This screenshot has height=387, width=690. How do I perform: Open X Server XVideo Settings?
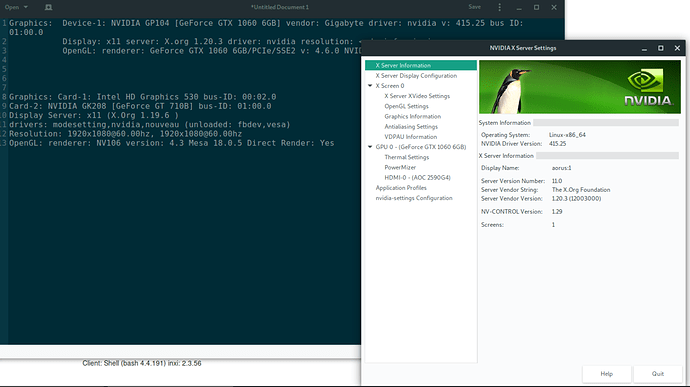[x=417, y=96]
